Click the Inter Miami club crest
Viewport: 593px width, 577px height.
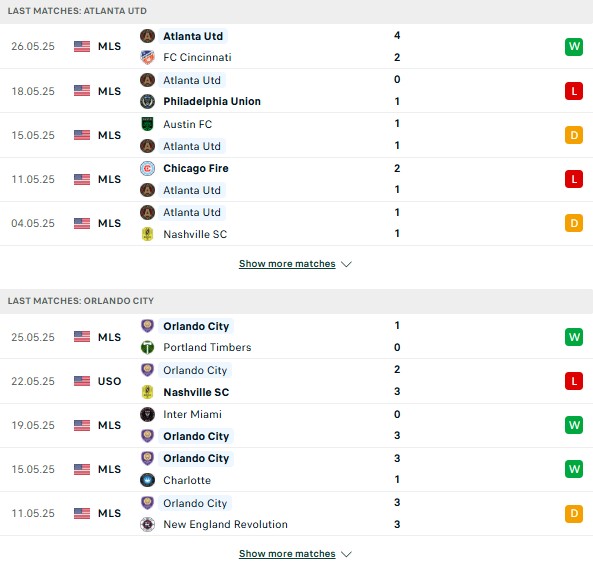147,414
